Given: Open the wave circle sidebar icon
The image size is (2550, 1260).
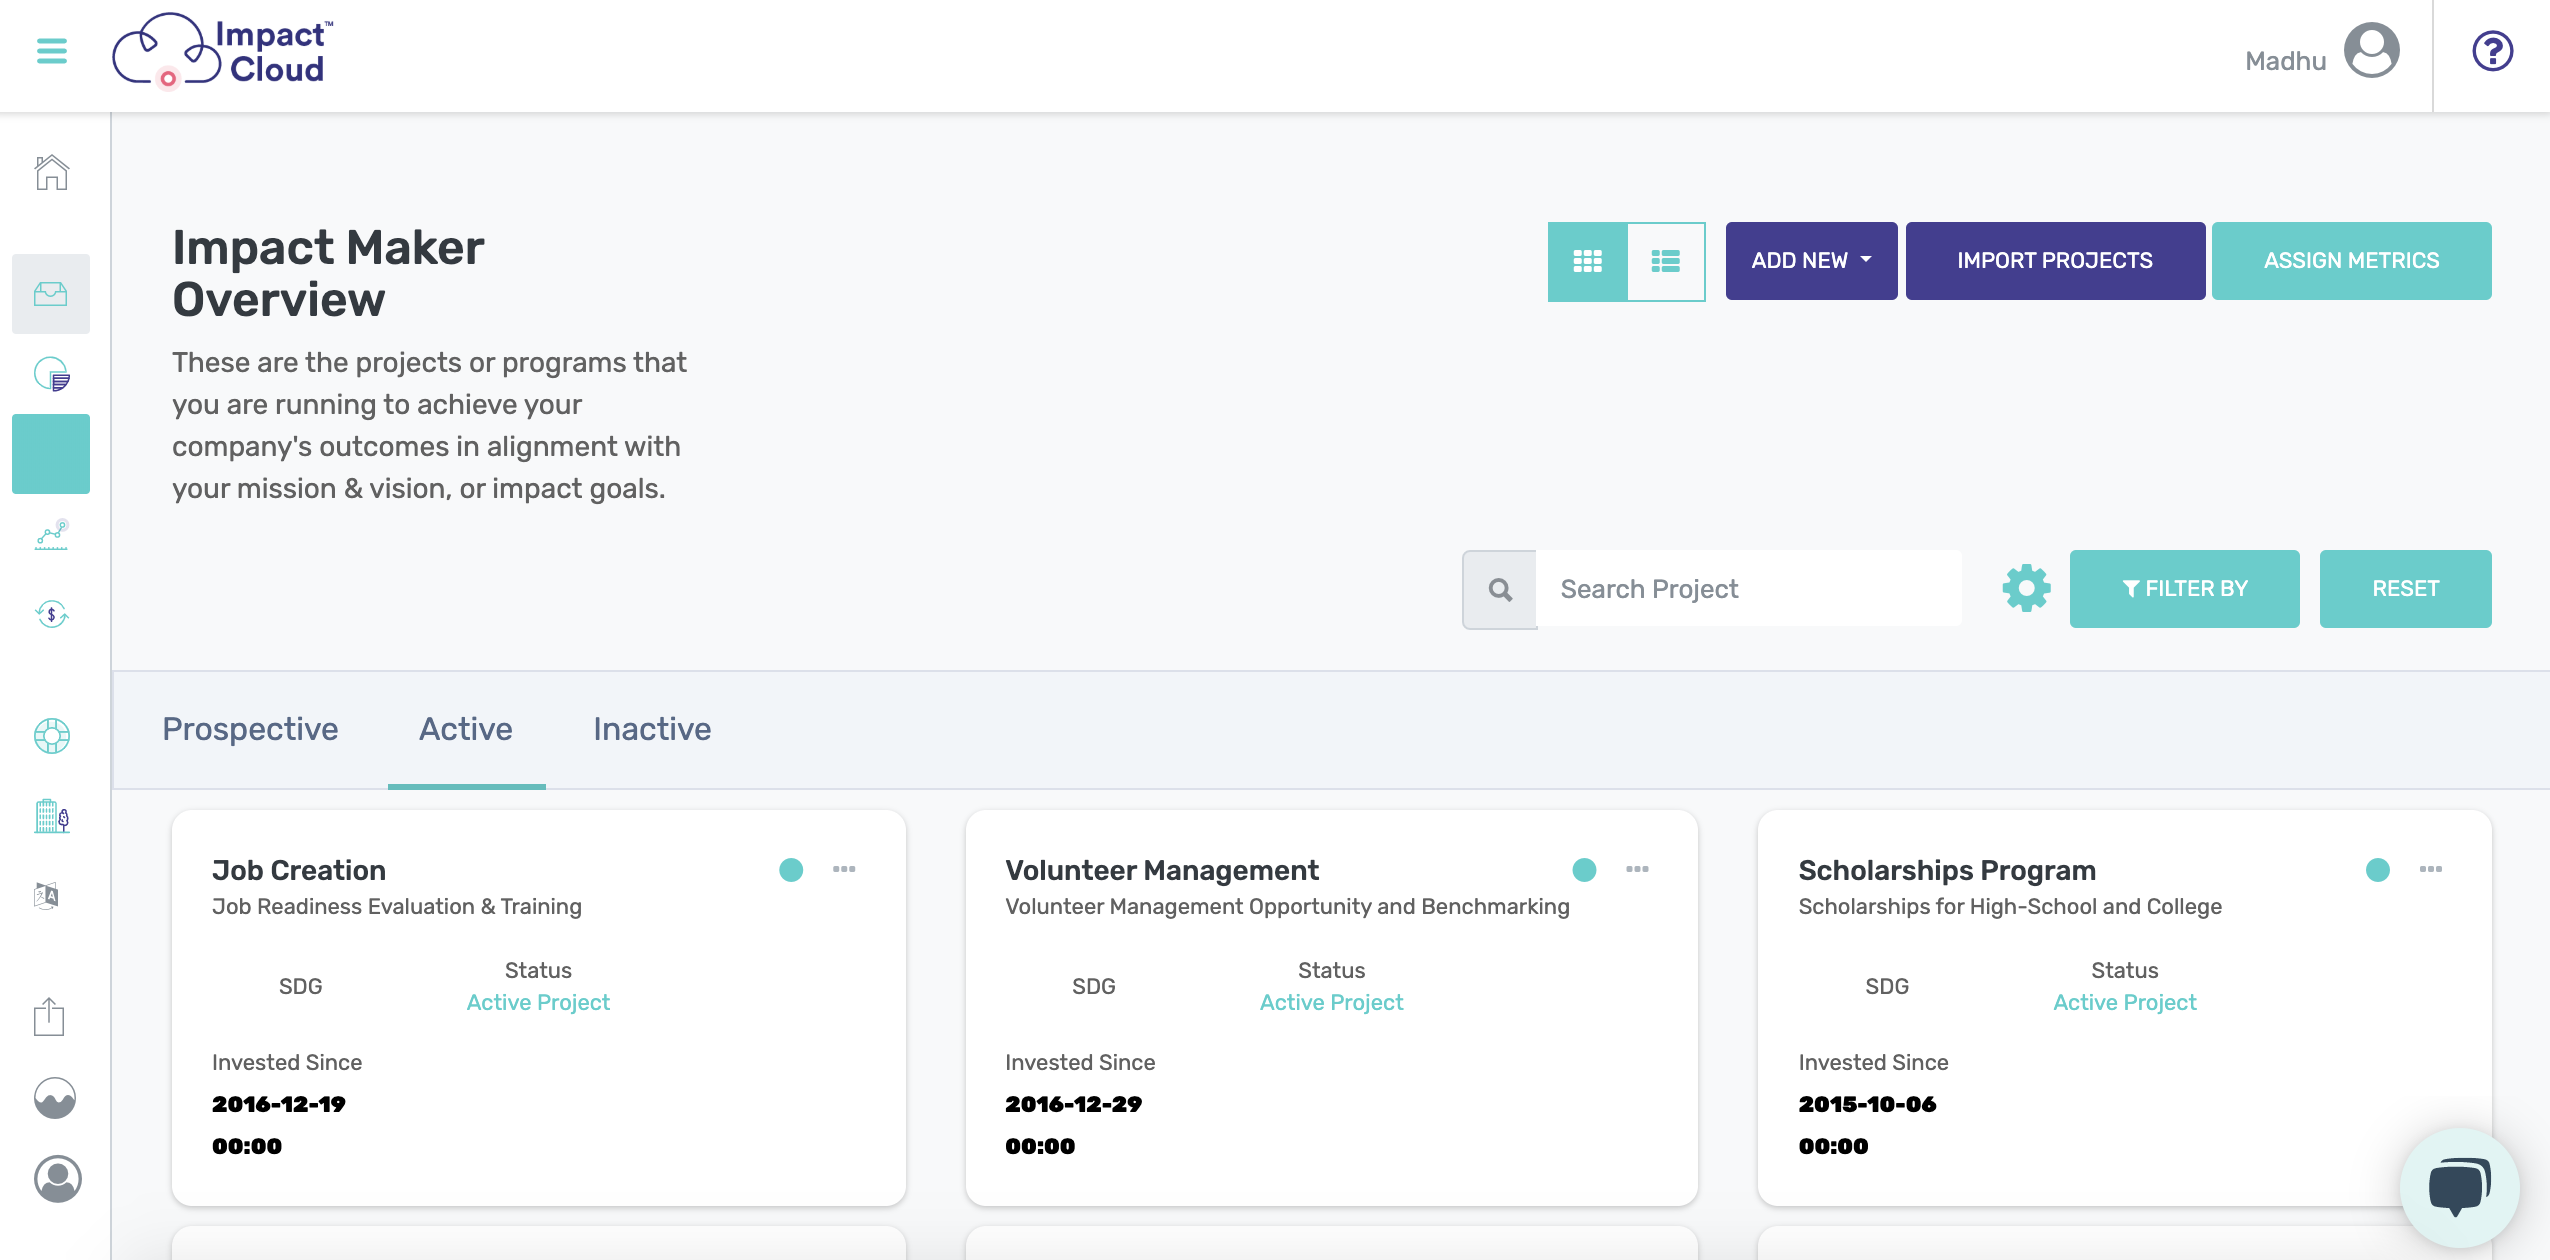Looking at the screenshot, I should pos(55,1098).
